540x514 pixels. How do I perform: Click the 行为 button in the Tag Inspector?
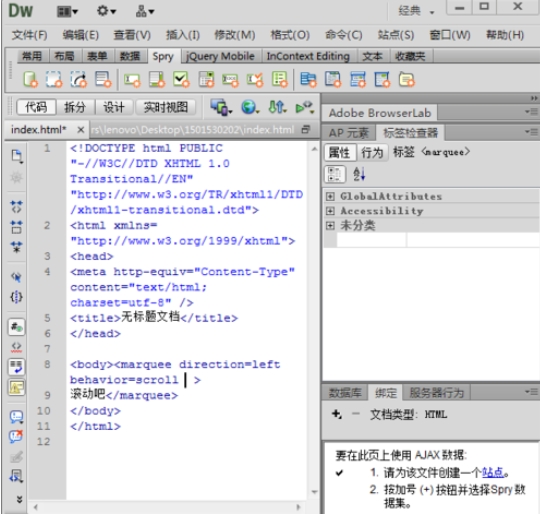point(372,152)
